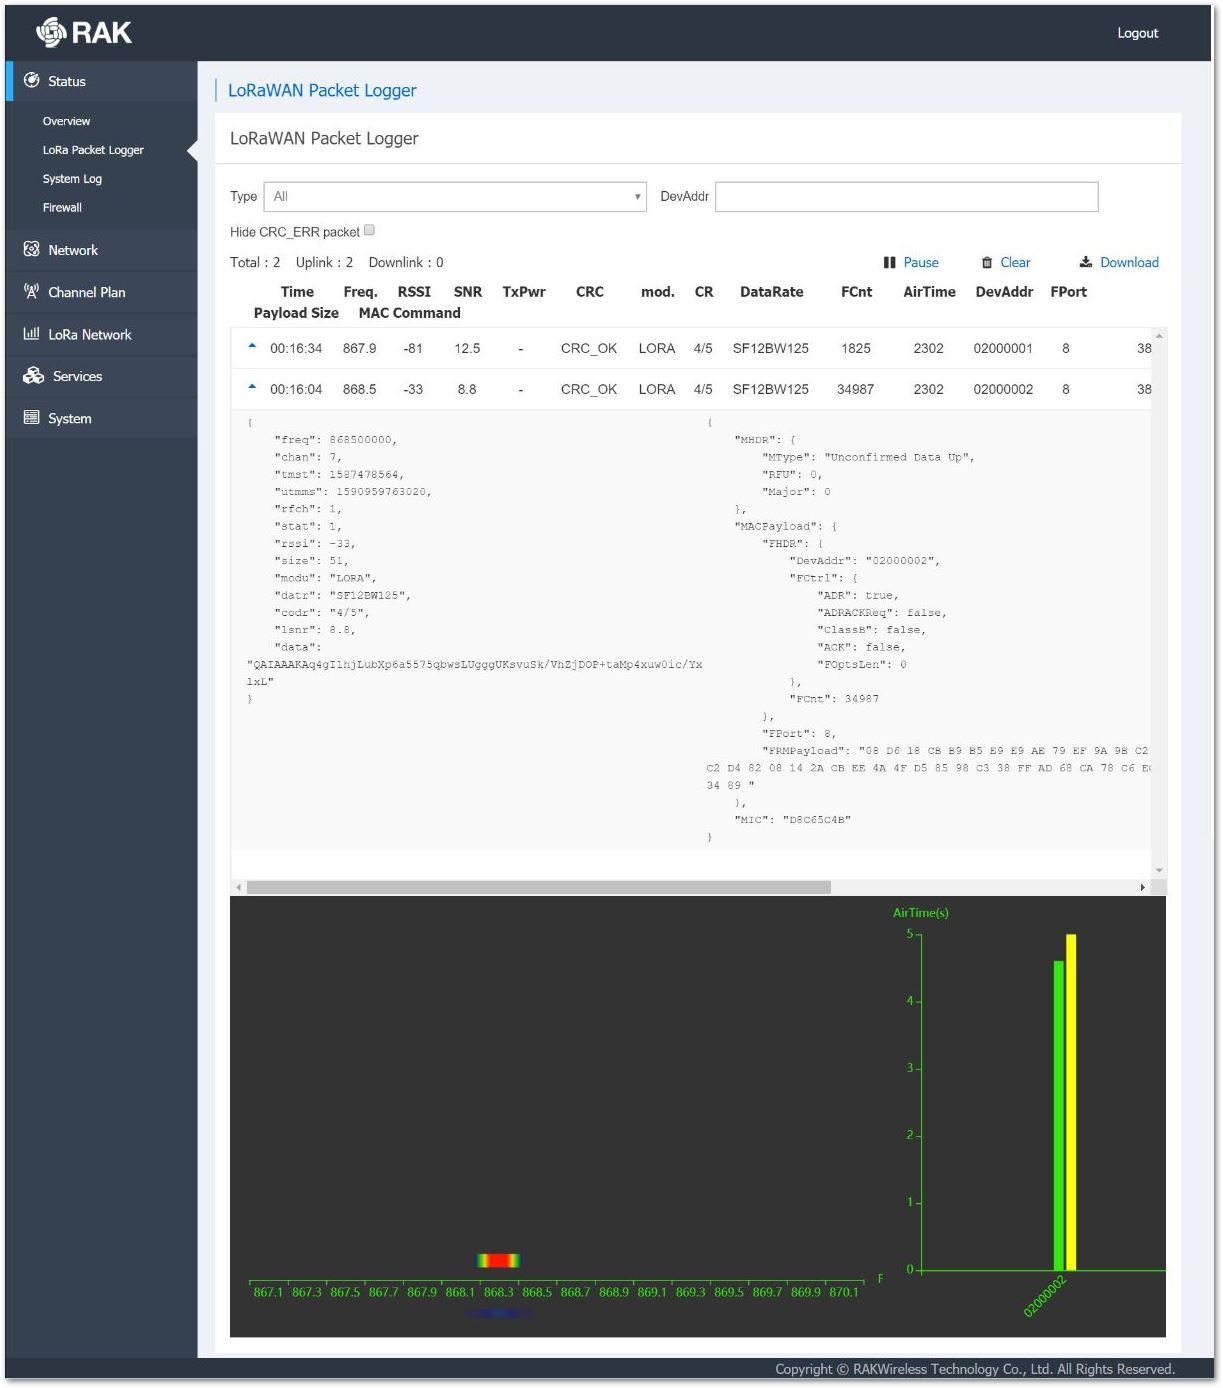Click the horizontal scrollbar right arrow
The image size is (1223, 1388).
(1143, 887)
